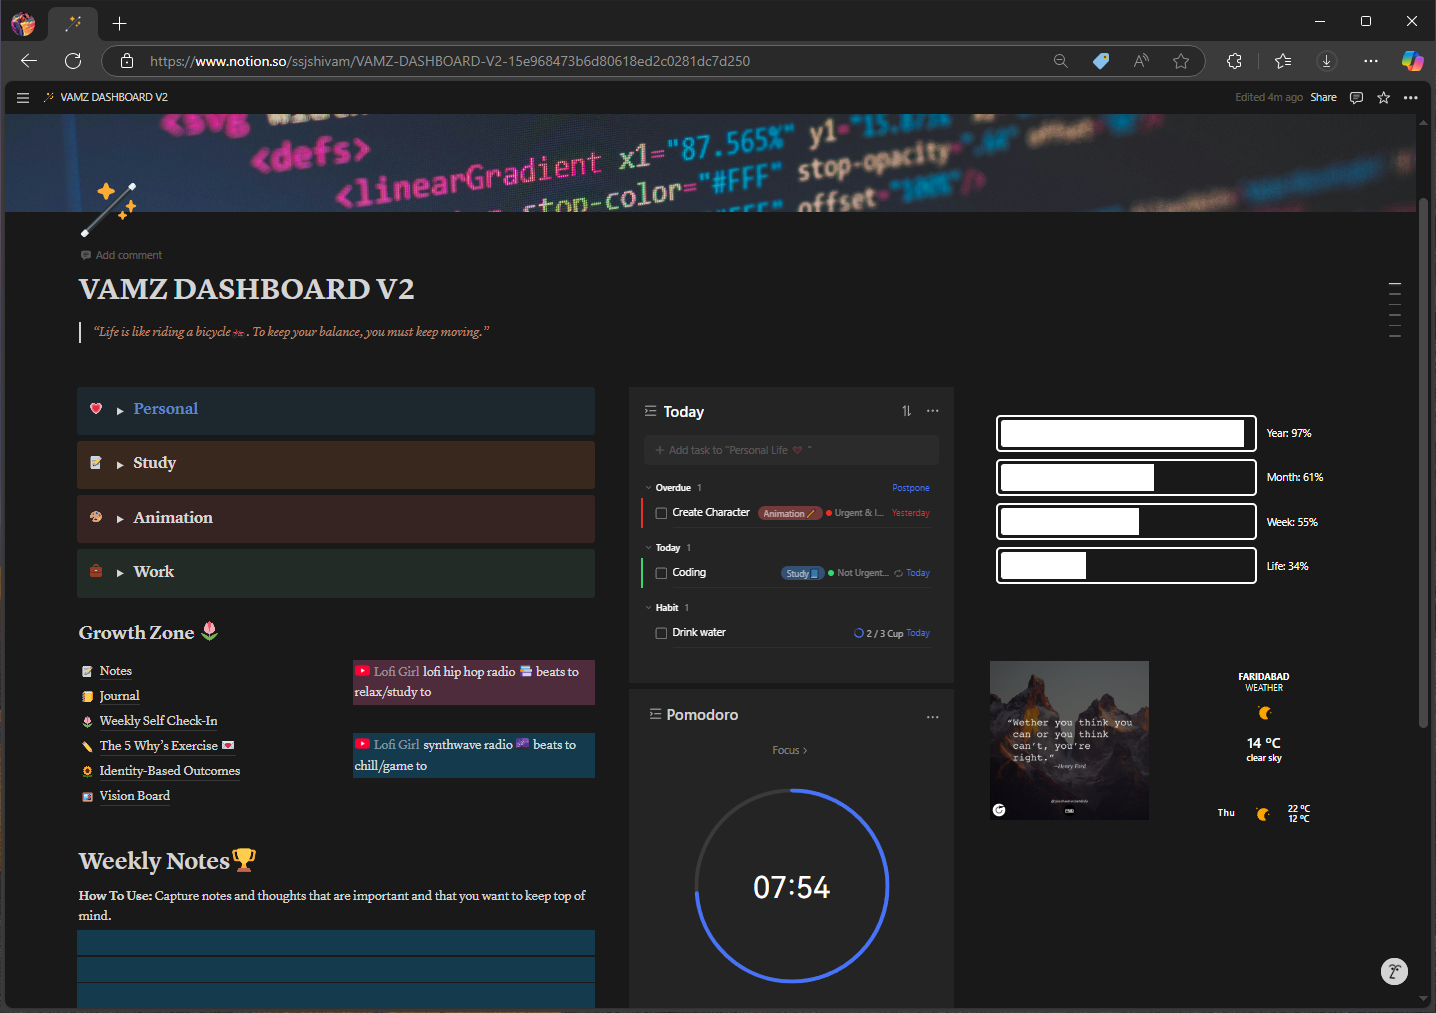Open the Notion page options three-dot menu
The image size is (1436, 1013).
point(1411,98)
